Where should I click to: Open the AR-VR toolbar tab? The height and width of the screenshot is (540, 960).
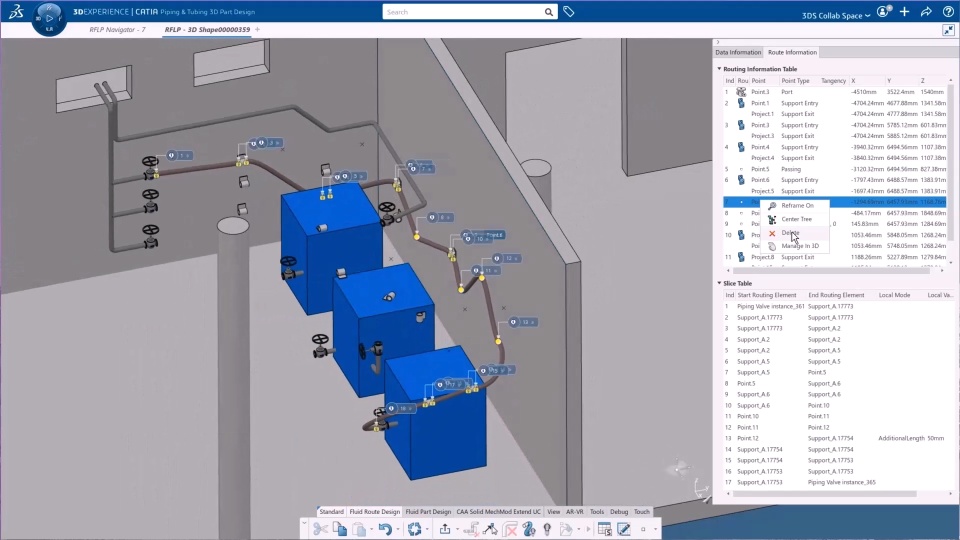574,512
